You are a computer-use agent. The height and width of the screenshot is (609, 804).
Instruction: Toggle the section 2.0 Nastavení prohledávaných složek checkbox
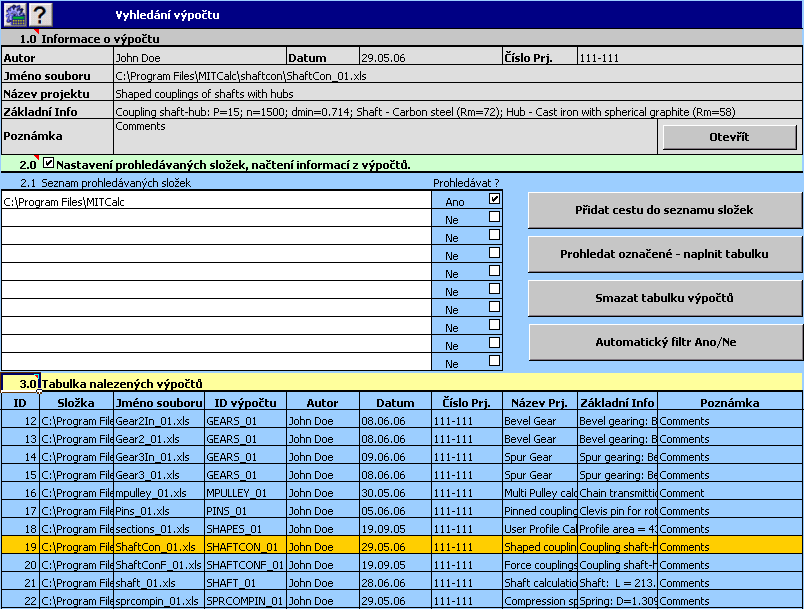48,163
